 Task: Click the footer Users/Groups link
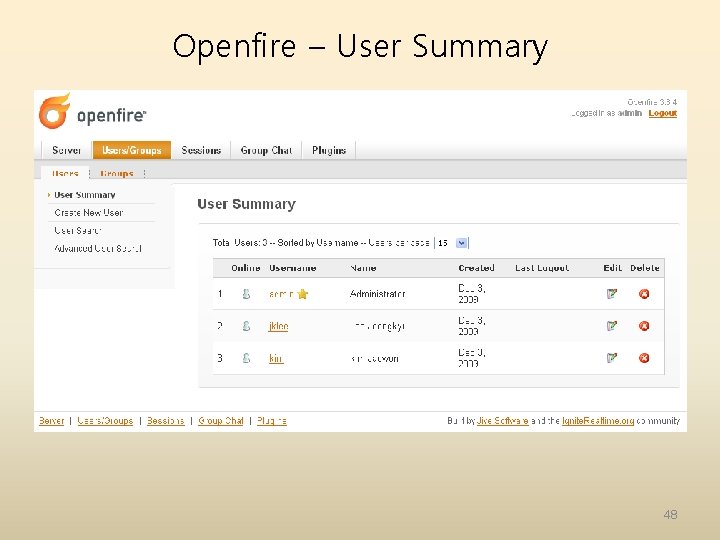(x=105, y=421)
